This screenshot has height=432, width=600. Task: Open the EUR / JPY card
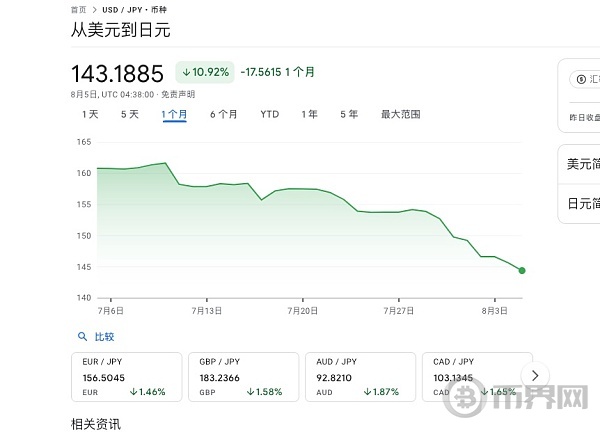click(126, 377)
